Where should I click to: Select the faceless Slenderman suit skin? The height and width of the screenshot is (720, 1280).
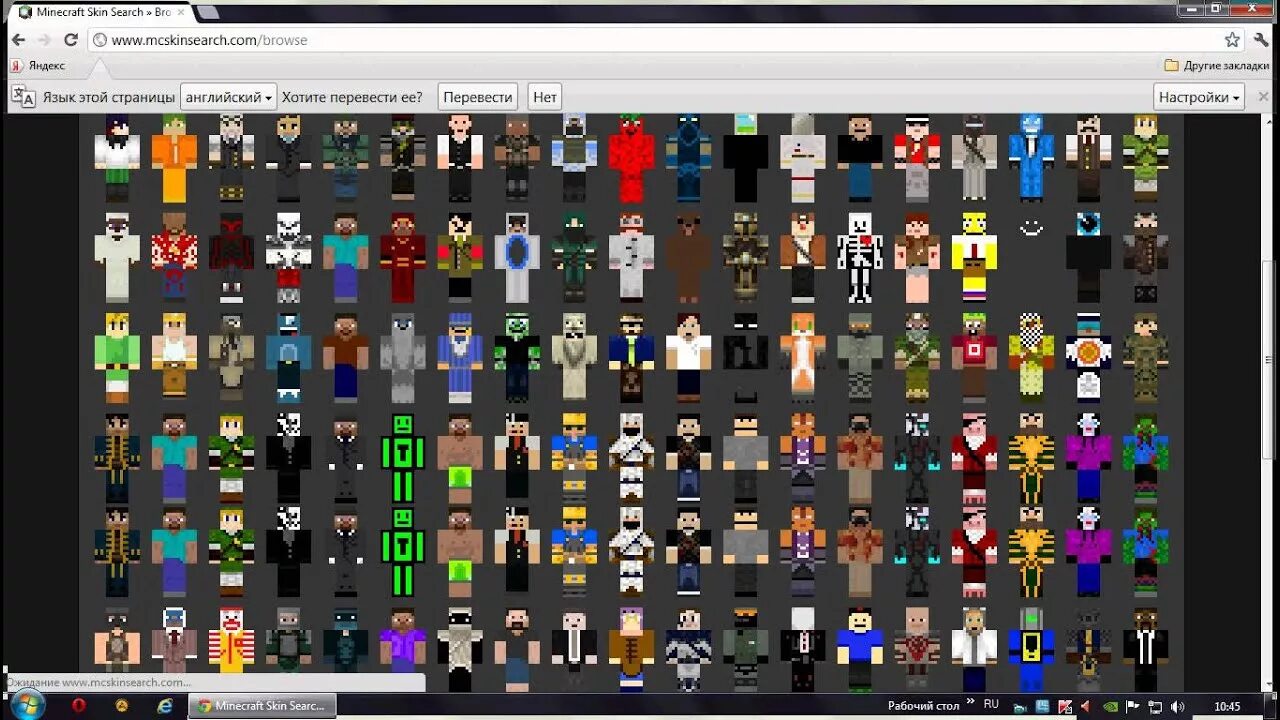[803, 647]
